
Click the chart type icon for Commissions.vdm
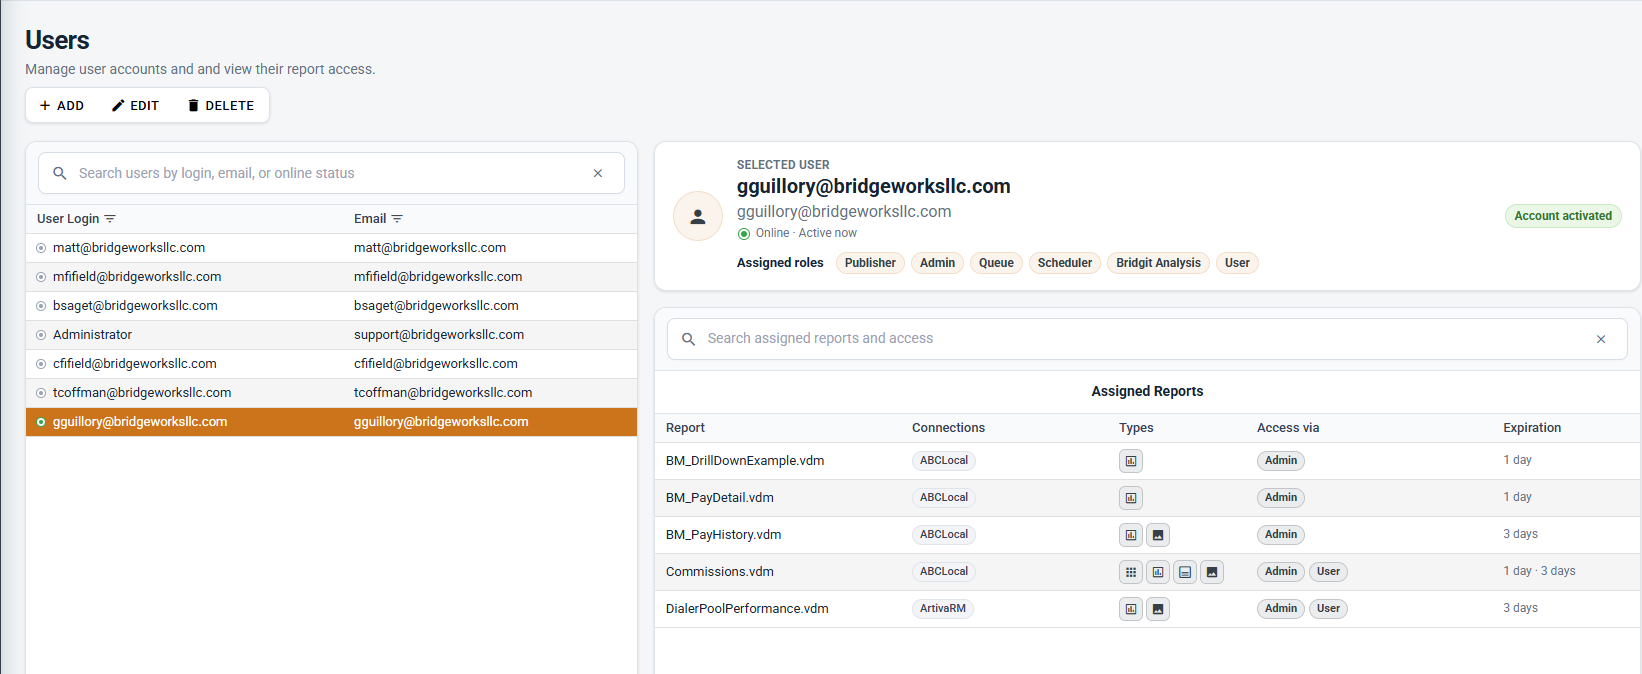pos(1158,572)
